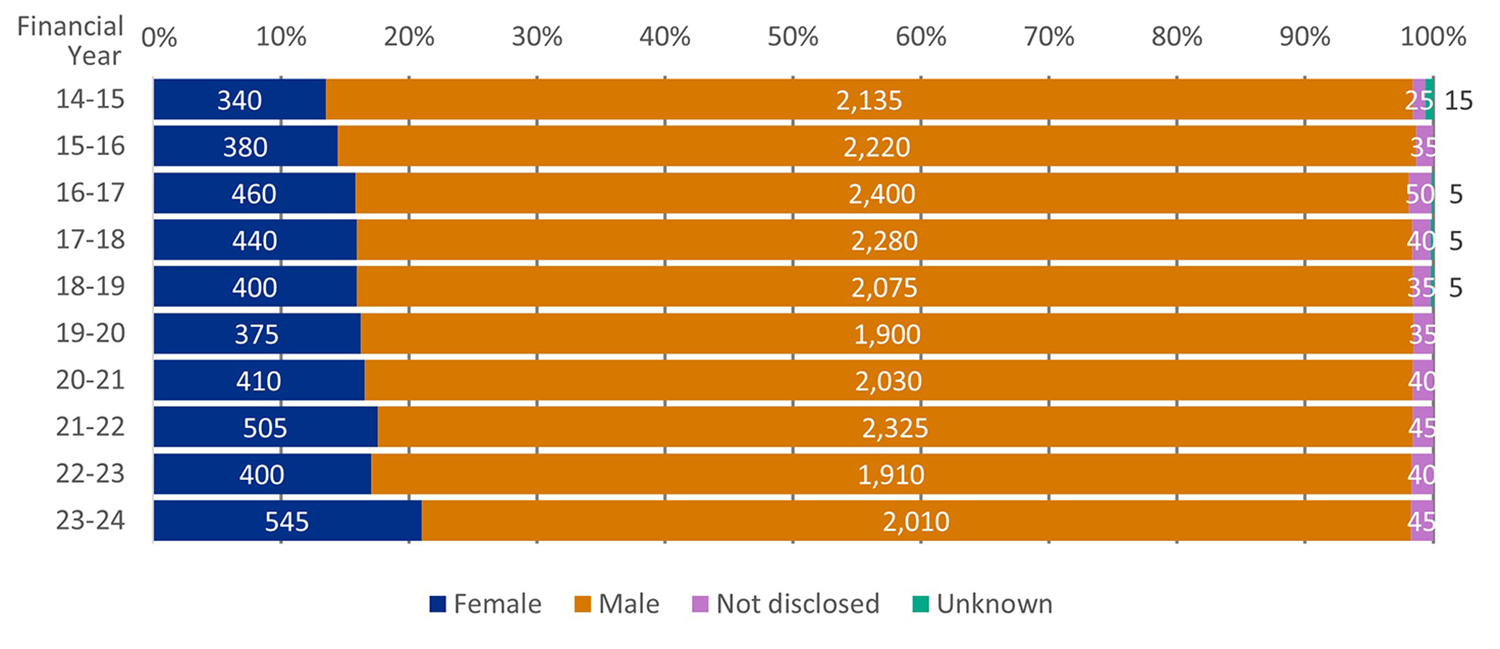Click the Not disclosed segment for 16-17
The image size is (1500, 649).
(1419, 194)
